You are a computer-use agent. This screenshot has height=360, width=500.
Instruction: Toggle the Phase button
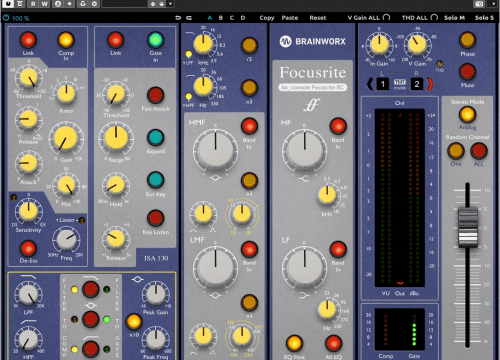click(467, 40)
